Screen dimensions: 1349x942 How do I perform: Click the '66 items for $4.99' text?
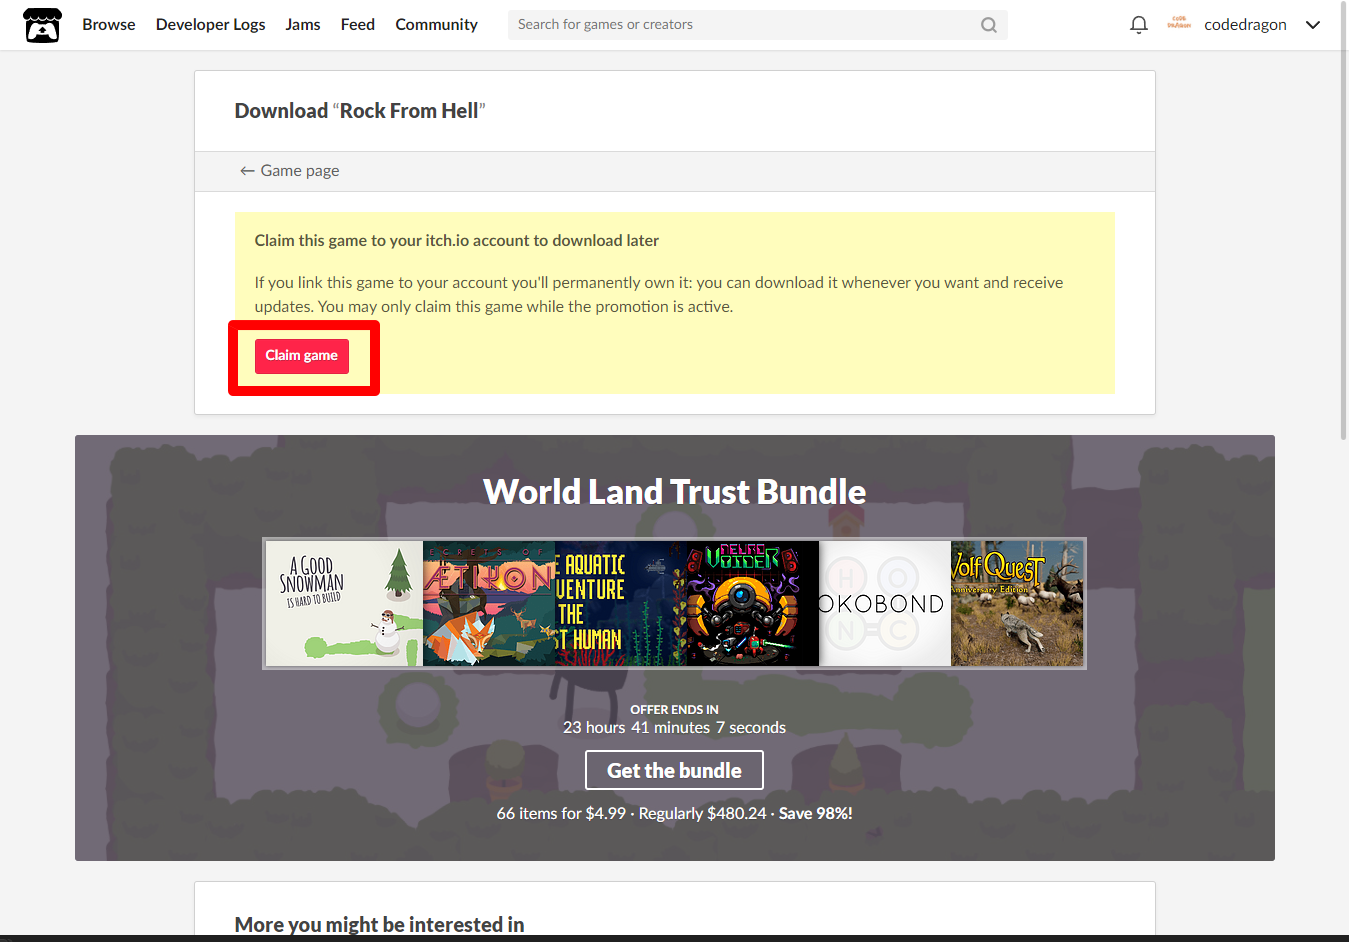(x=560, y=814)
